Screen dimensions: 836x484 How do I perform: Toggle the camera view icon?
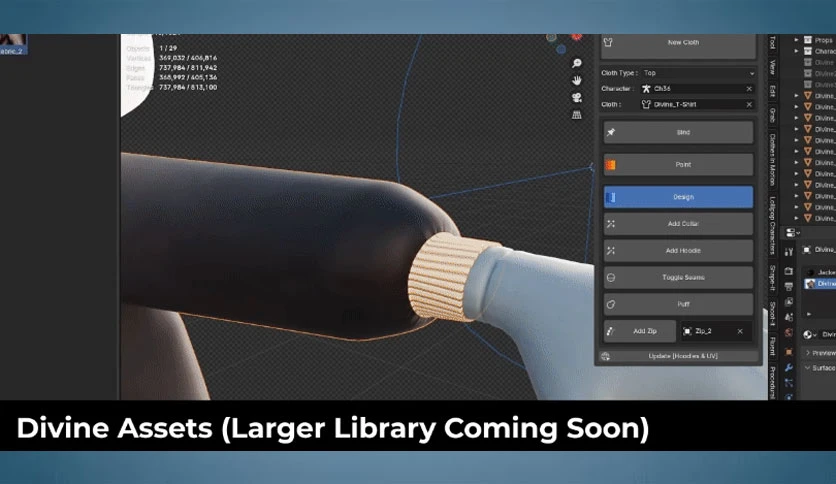tap(576, 98)
